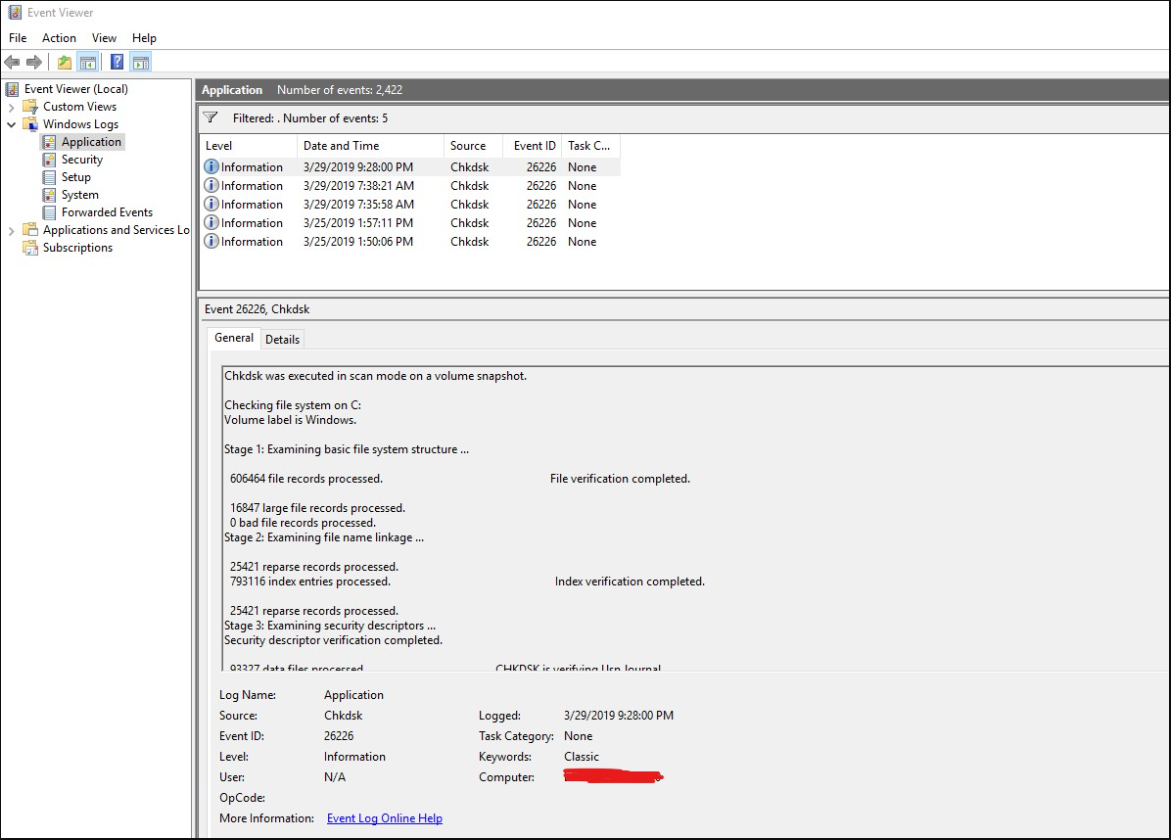Open the System log

tap(79, 195)
